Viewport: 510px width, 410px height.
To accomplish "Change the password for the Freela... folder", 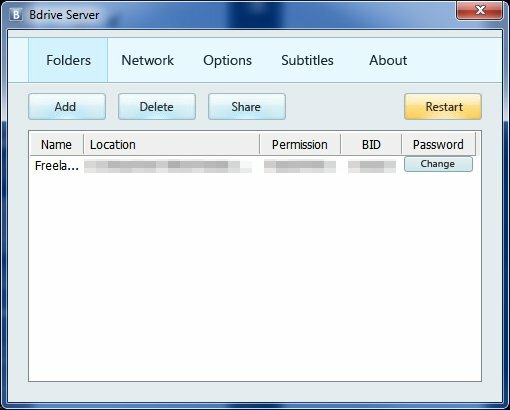I will click(x=438, y=164).
